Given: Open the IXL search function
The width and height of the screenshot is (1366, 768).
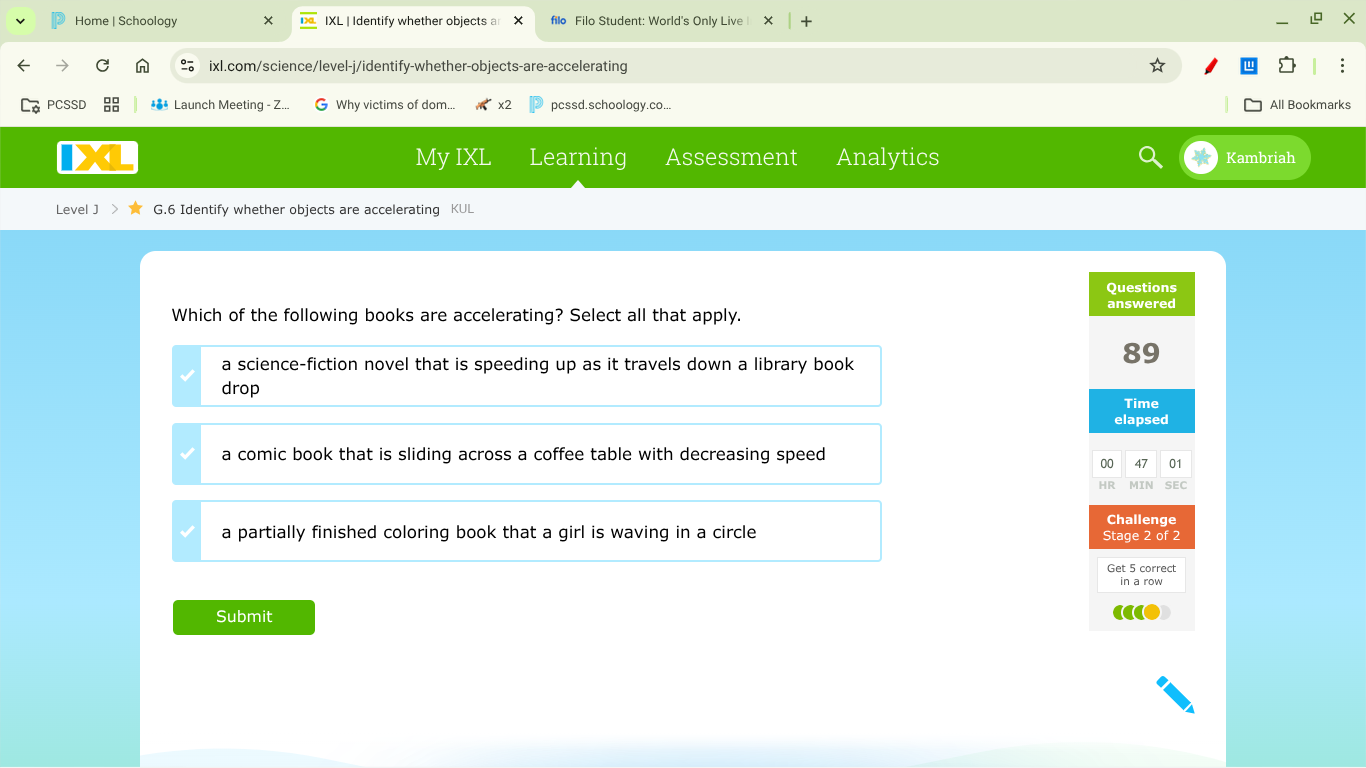Looking at the screenshot, I should coord(1149,157).
